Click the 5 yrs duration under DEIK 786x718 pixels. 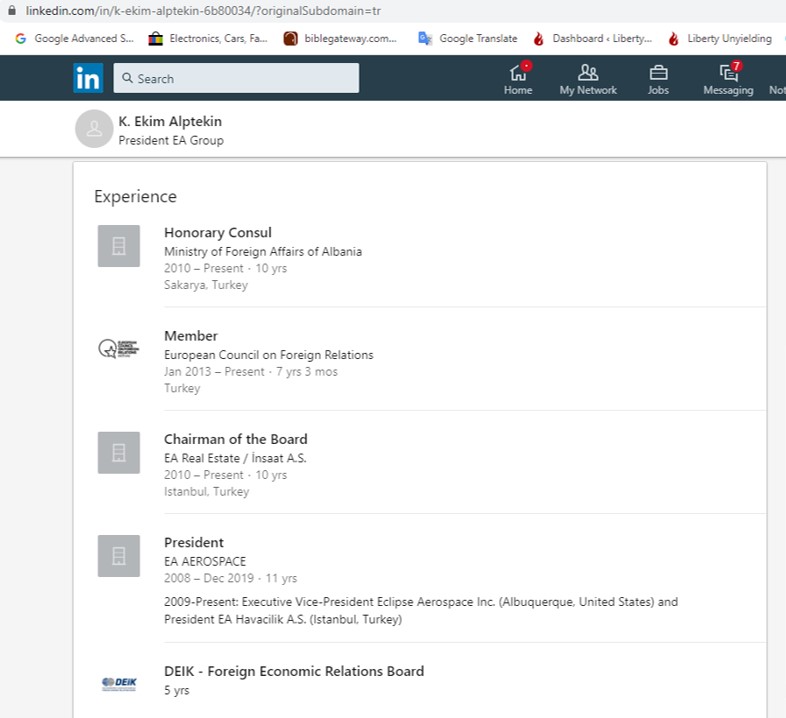click(176, 690)
